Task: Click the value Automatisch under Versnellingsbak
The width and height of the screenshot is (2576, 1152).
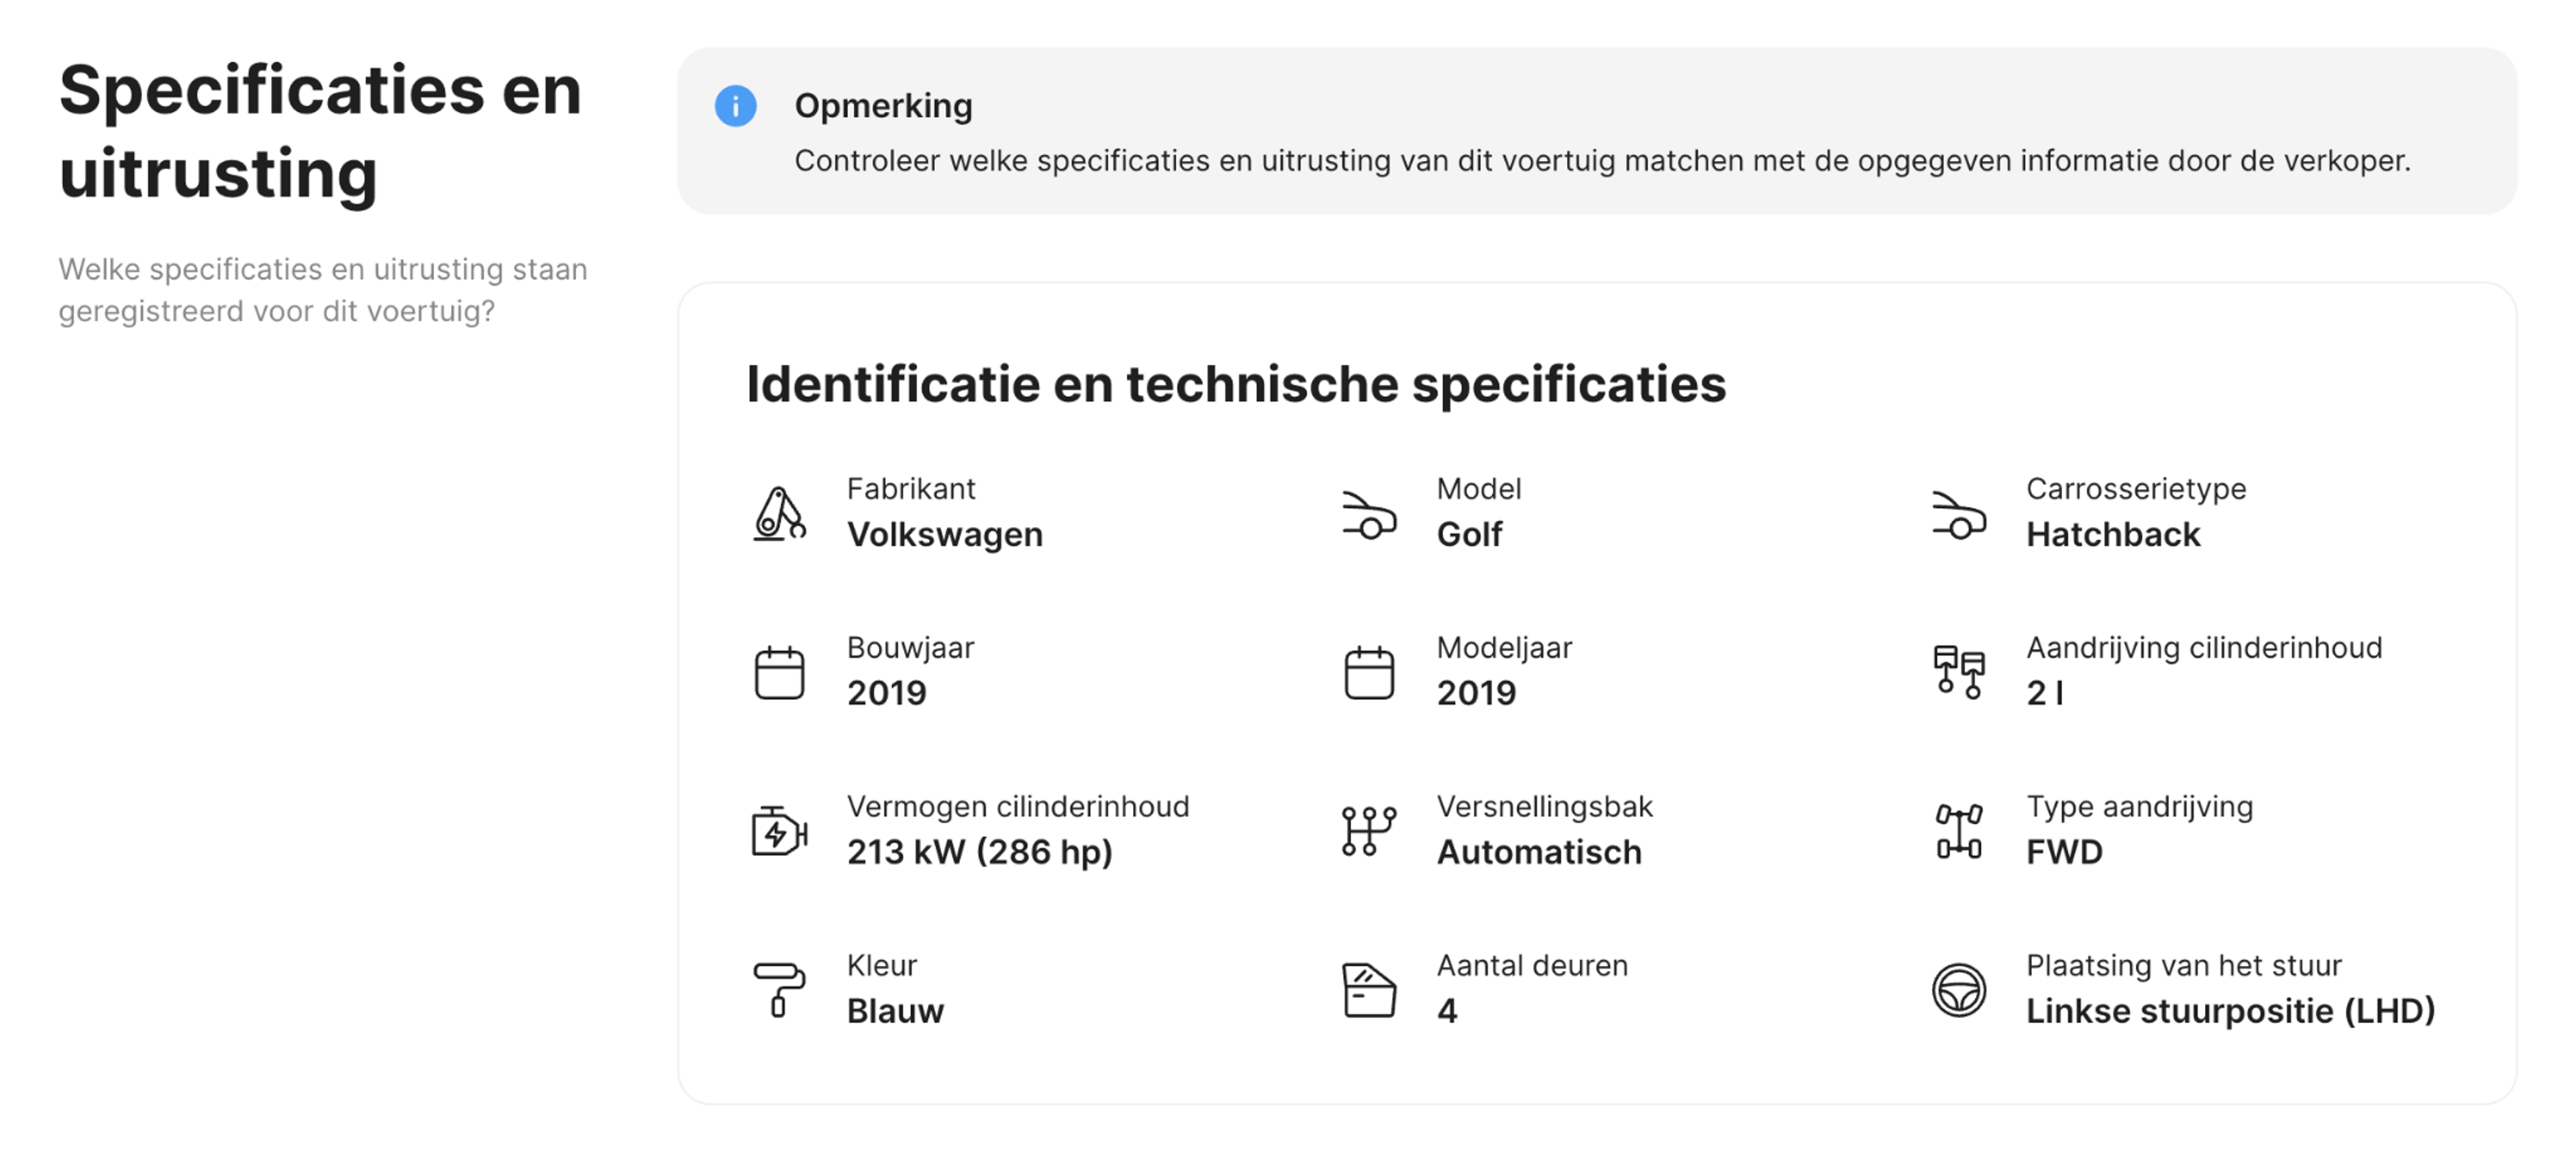Action: pyautogui.click(x=1540, y=853)
